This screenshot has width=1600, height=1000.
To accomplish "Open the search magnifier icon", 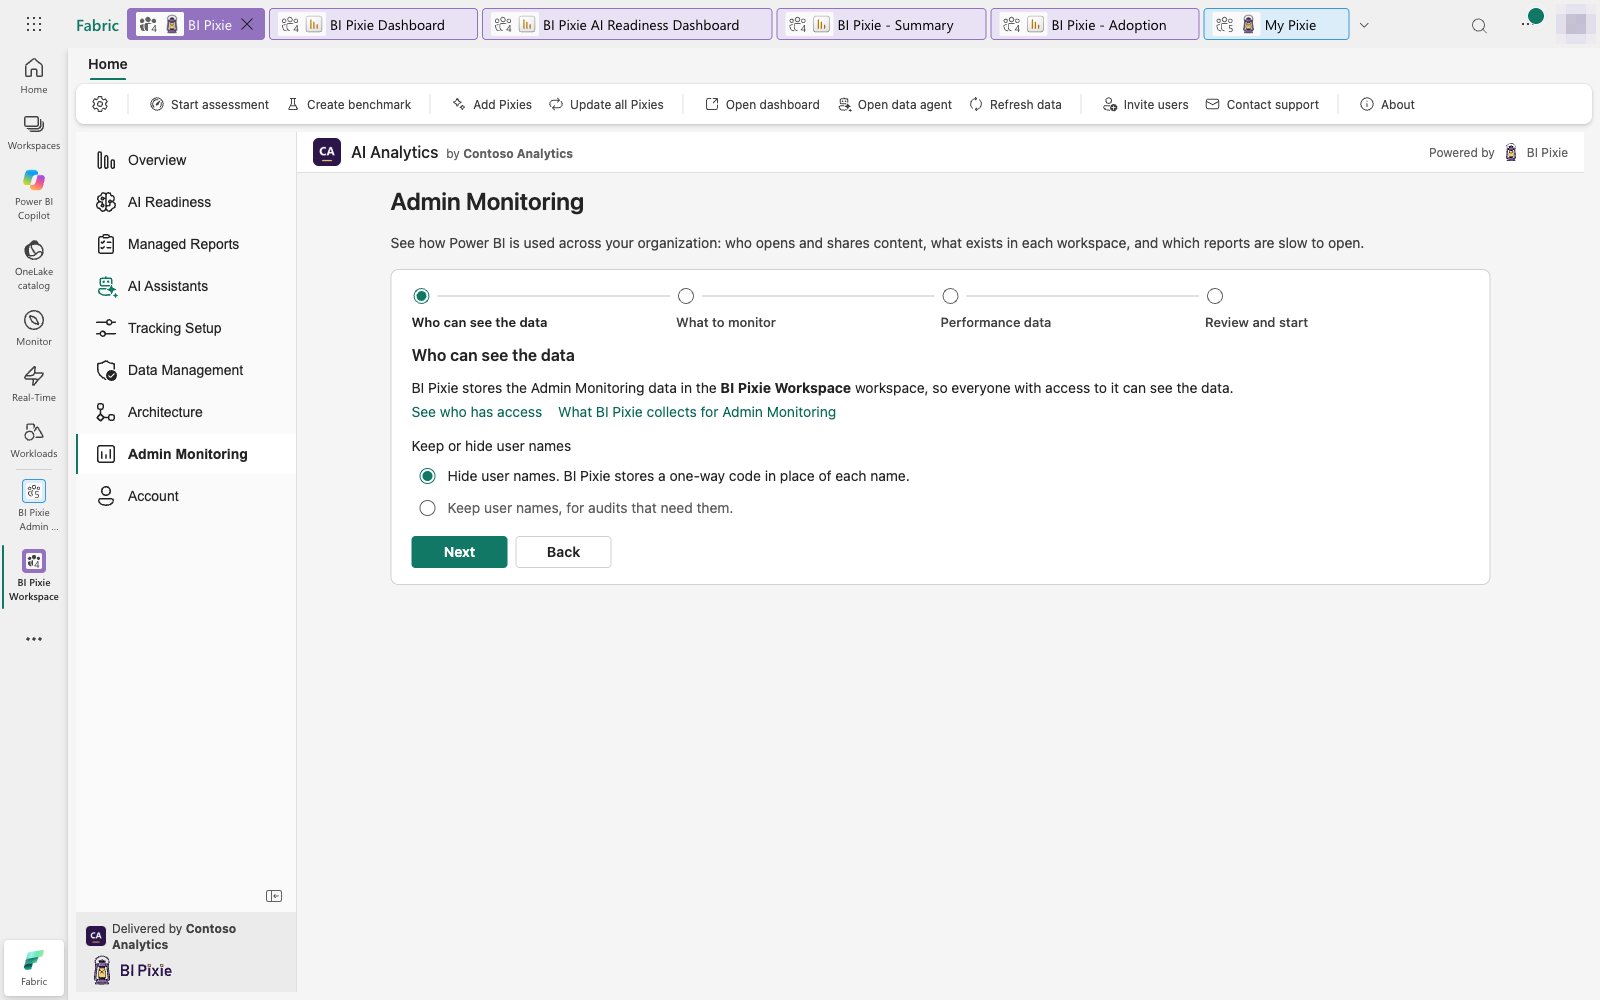I will pyautogui.click(x=1479, y=25).
